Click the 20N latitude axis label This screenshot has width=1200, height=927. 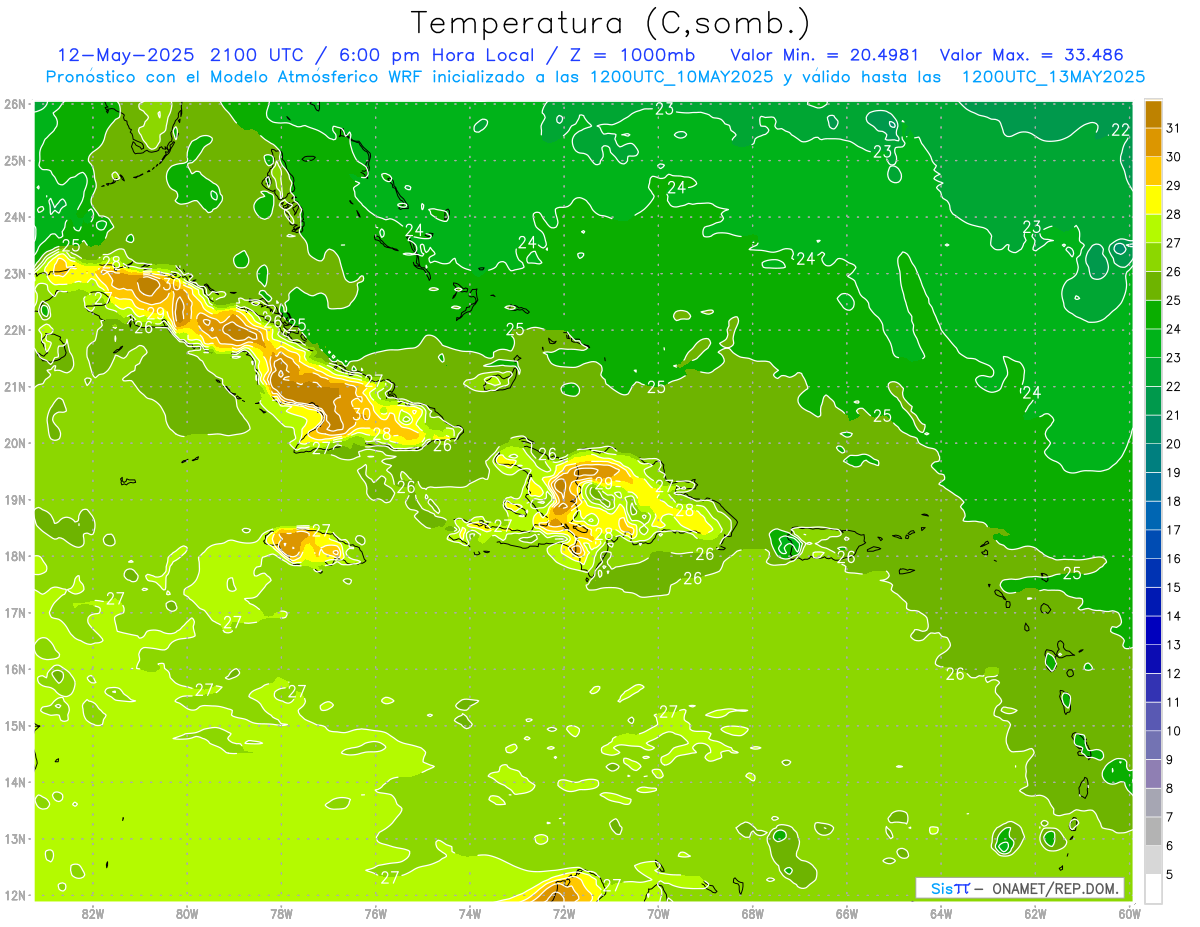click(x=15, y=443)
